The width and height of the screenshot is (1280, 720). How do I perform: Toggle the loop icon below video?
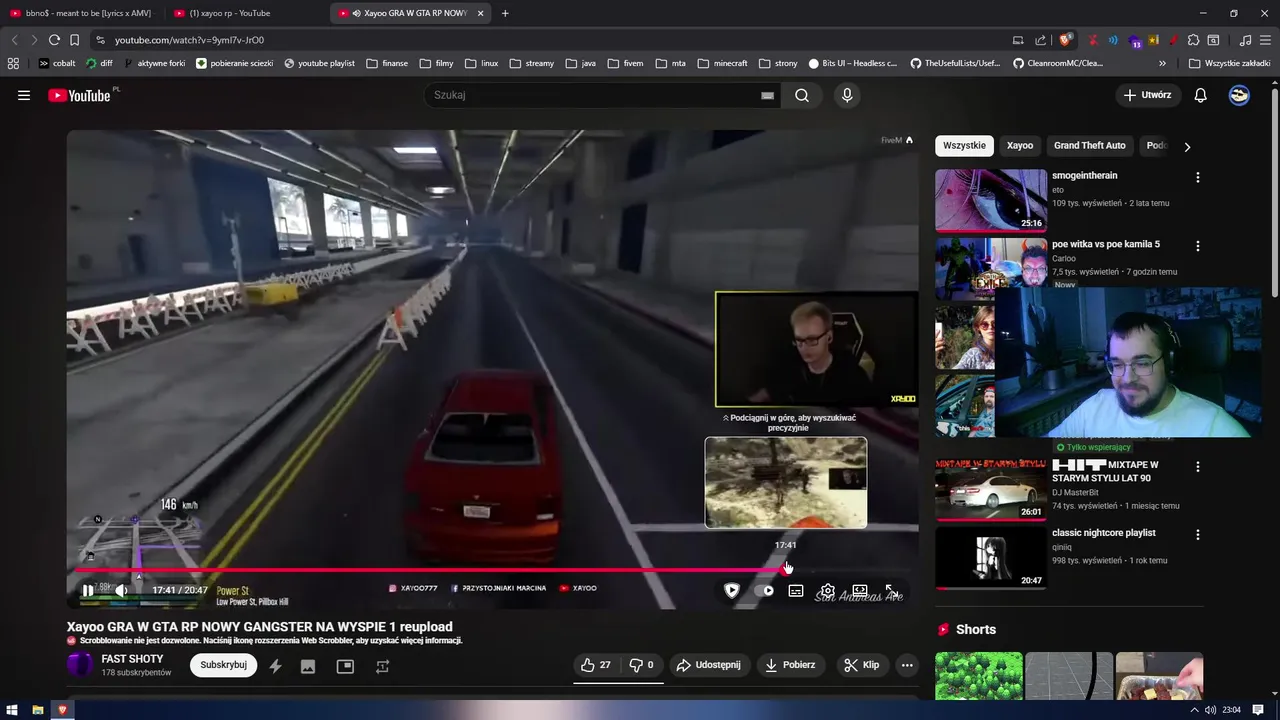coord(382,666)
